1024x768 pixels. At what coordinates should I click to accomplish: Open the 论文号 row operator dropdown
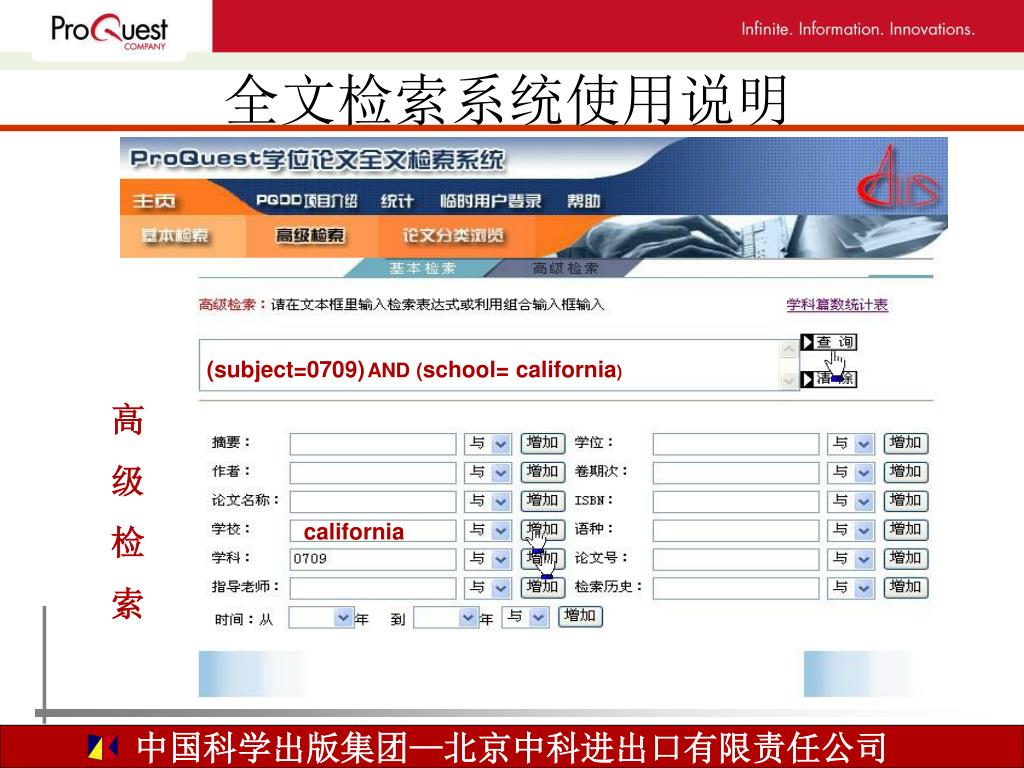point(851,559)
